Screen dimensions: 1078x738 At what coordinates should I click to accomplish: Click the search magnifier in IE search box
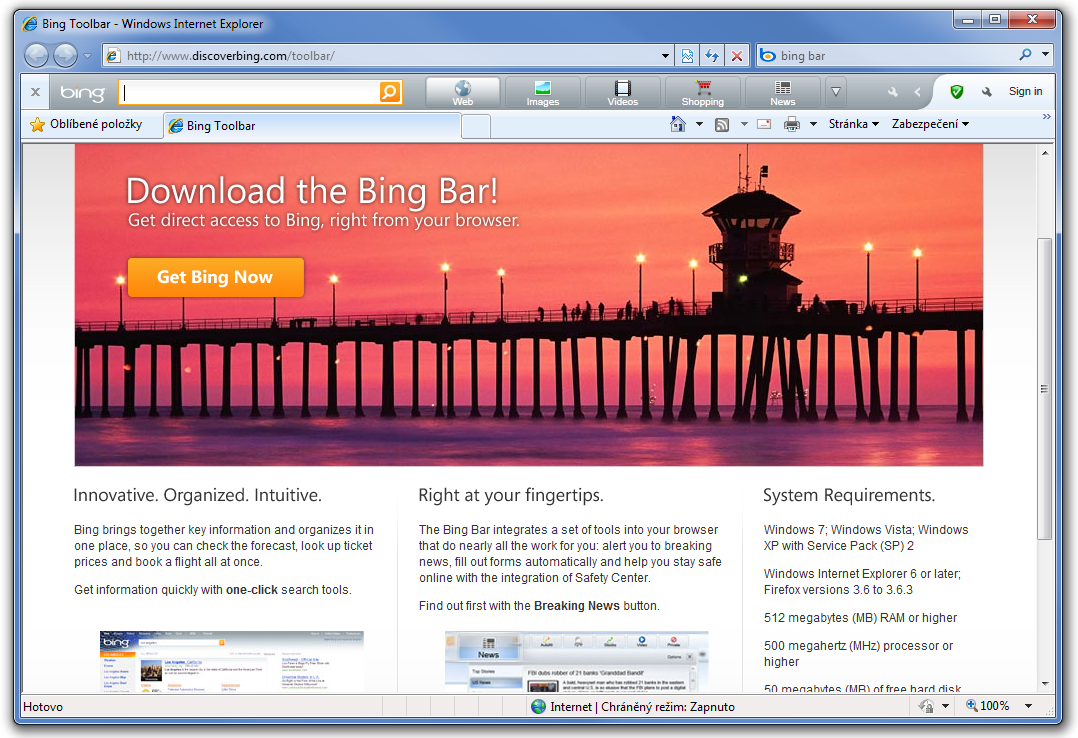(x=1025, y=54)
